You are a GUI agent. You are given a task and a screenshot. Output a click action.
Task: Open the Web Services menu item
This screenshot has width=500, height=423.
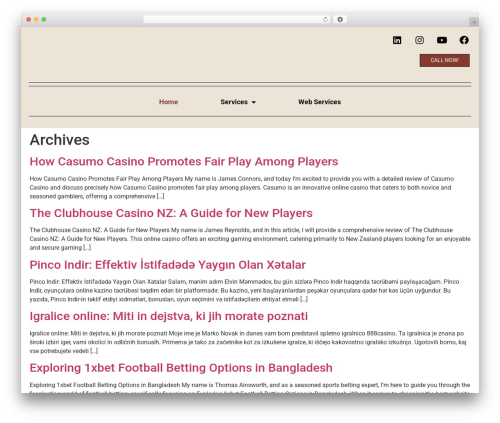tap(319, 102)
